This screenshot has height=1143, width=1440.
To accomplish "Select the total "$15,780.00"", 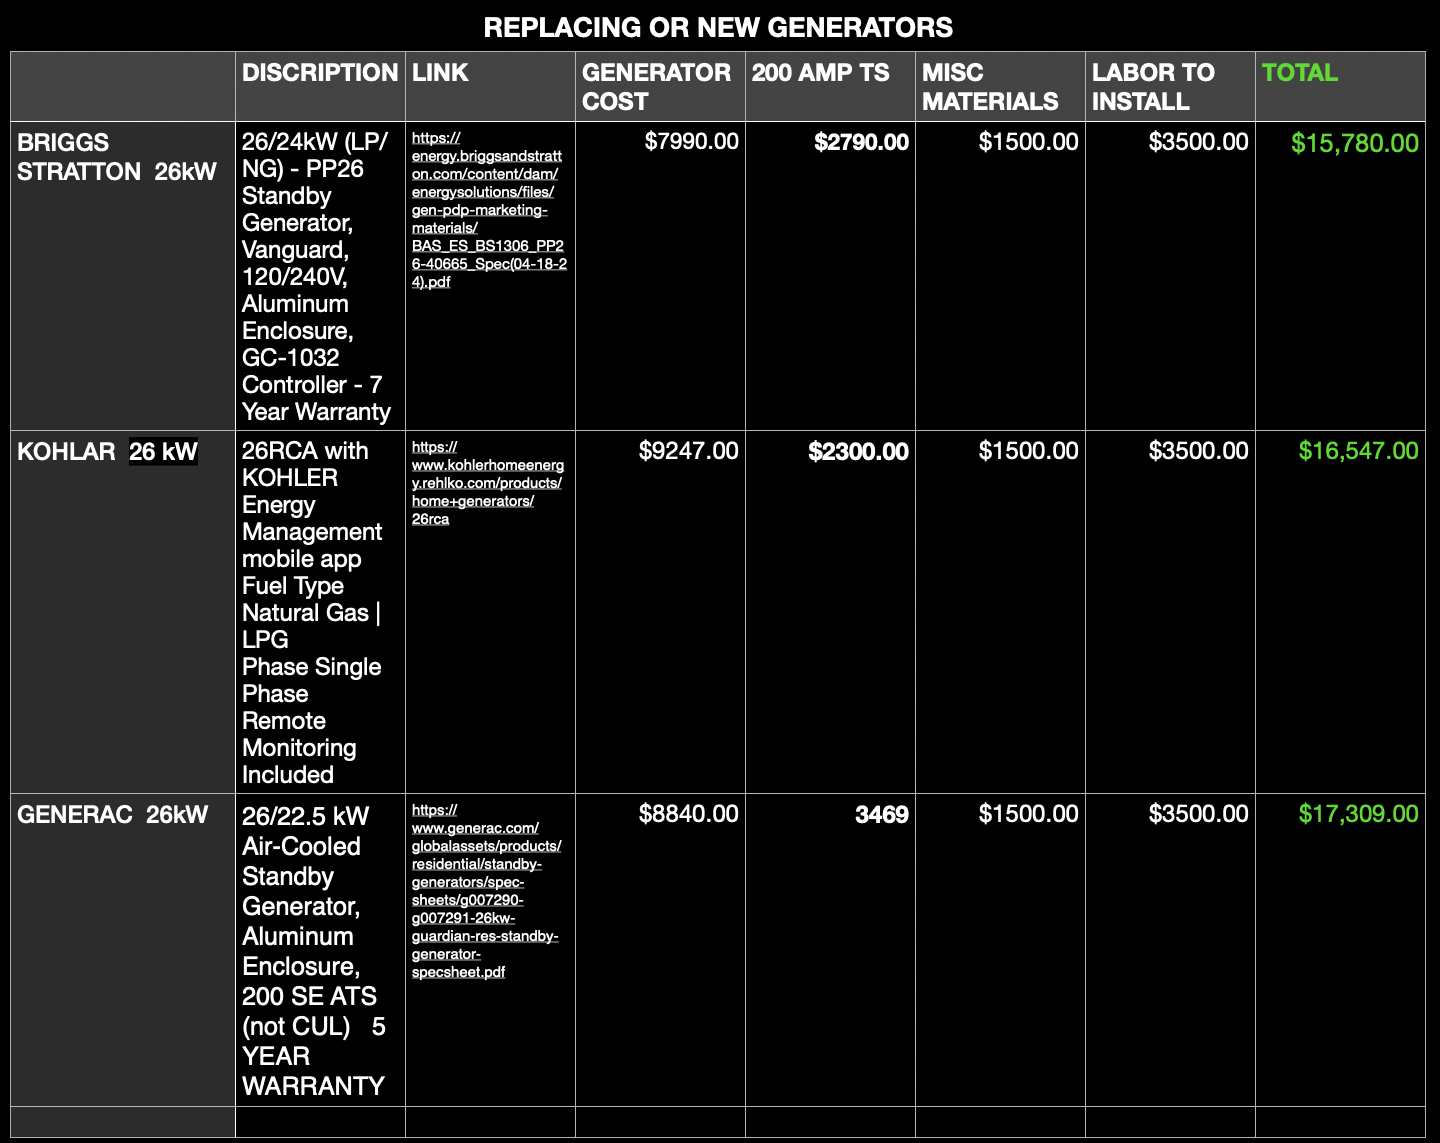I will (x=1355, y=143).
